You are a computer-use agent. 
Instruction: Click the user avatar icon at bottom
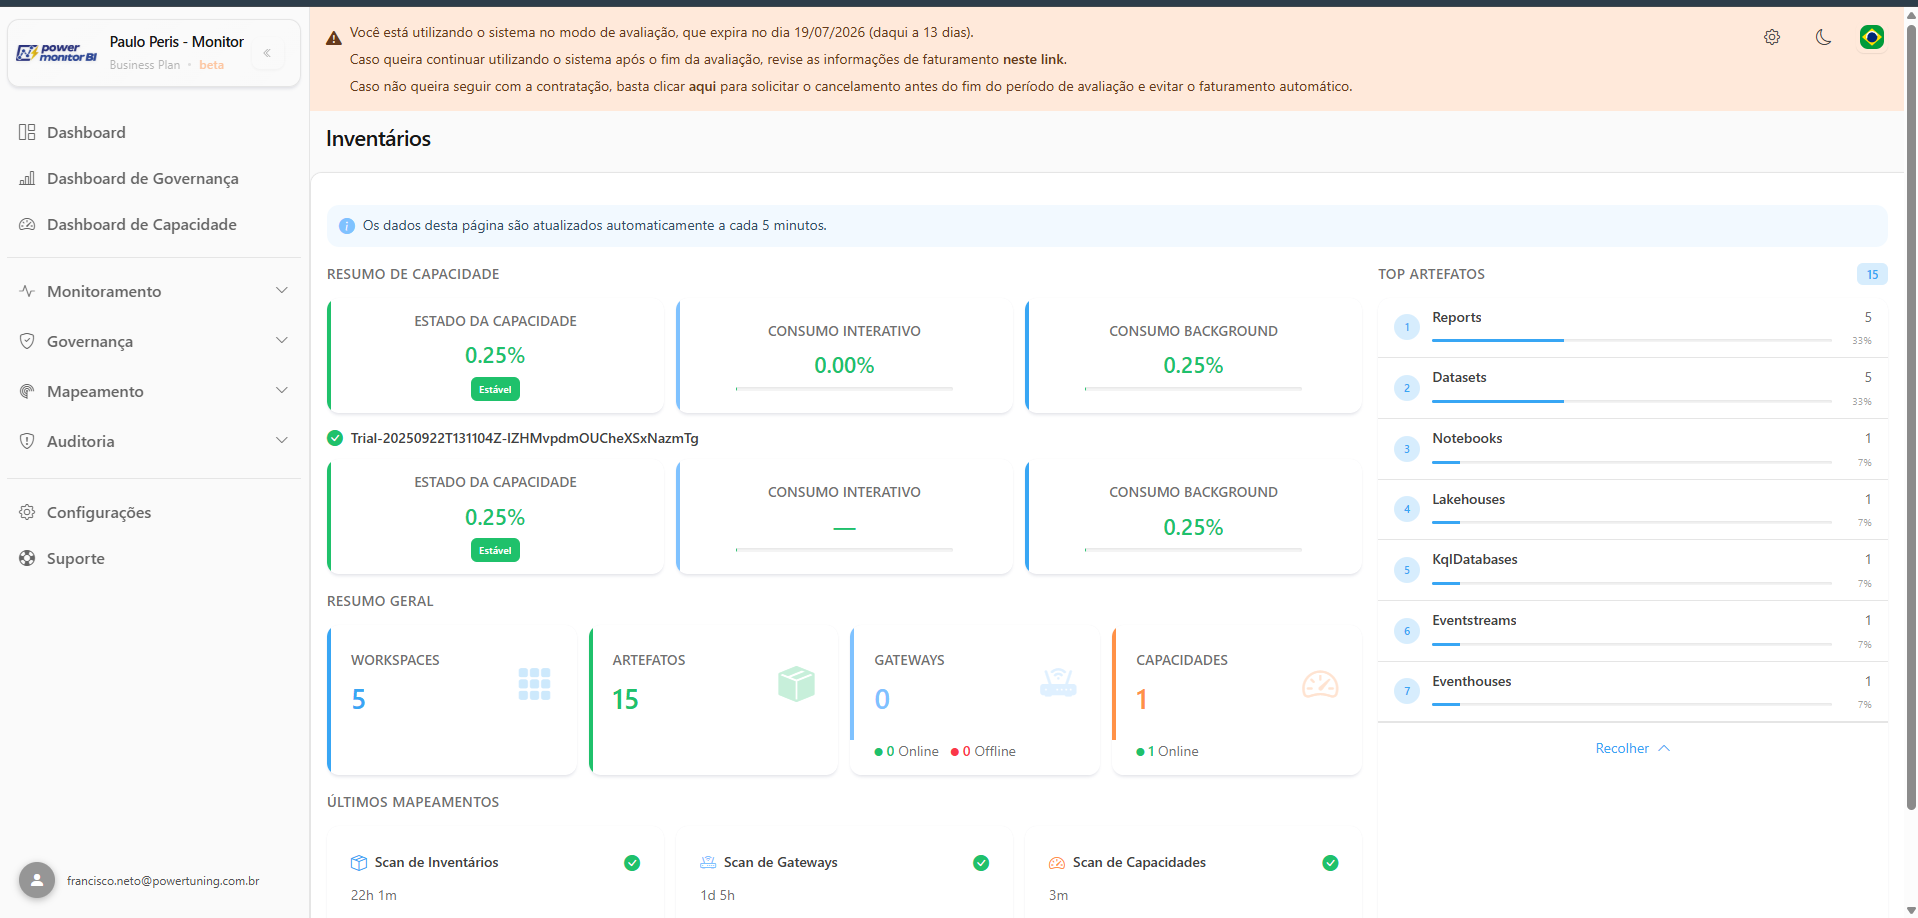37,880
